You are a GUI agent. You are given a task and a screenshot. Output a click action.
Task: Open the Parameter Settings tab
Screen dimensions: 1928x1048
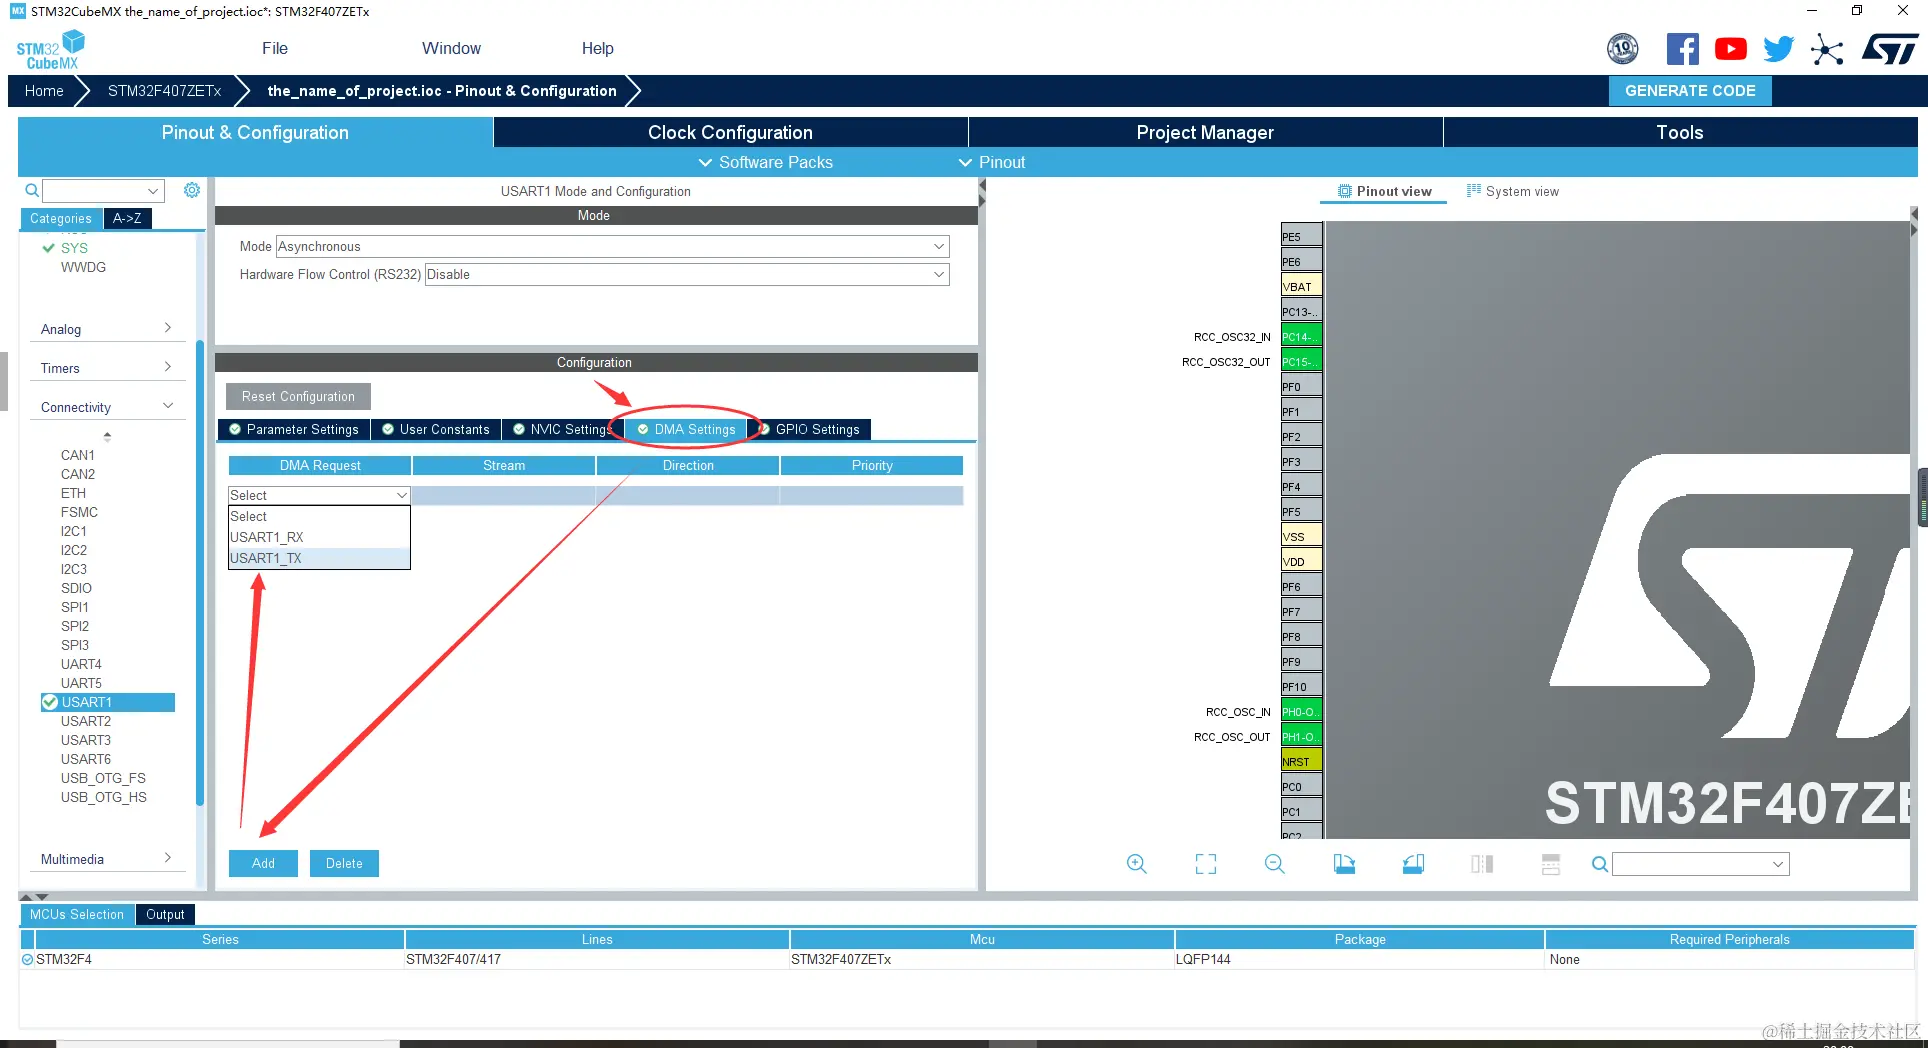point(294,429)
